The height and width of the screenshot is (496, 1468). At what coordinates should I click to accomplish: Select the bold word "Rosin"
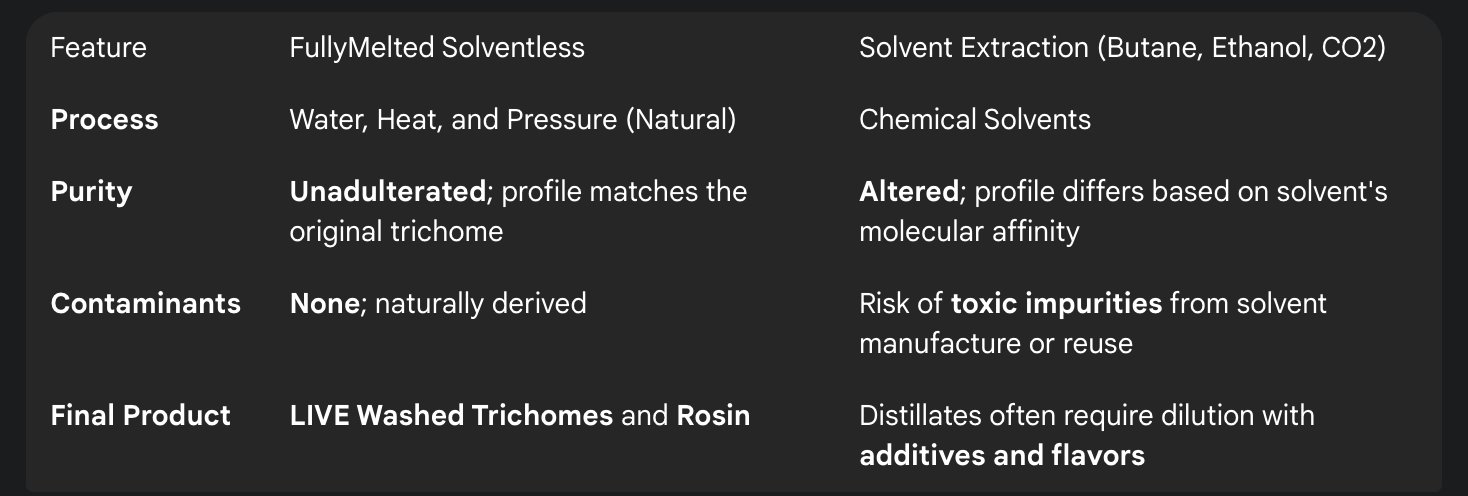[713, 416]
